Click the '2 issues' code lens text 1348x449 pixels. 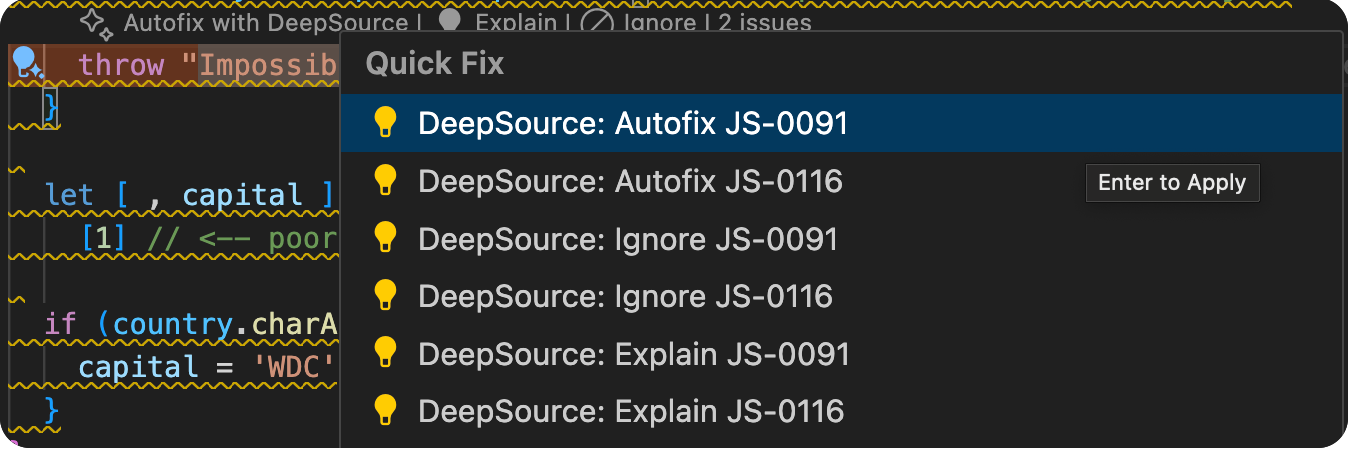(764, 22)
